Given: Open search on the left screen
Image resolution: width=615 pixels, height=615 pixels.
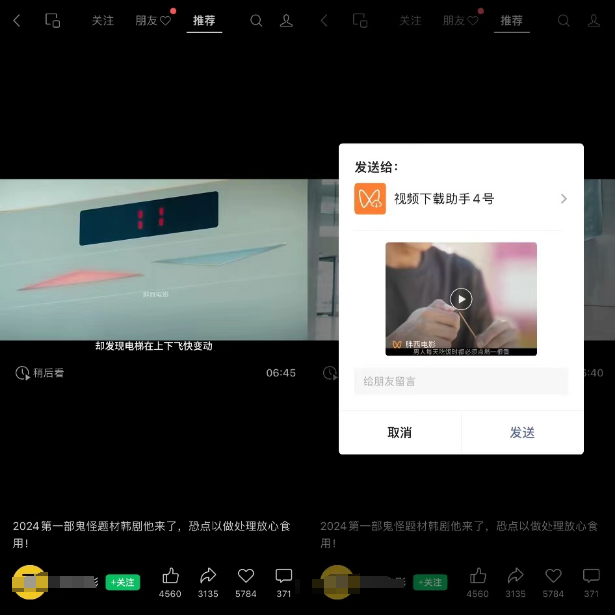Looking at the screenshot, I should tap(256, 20).
